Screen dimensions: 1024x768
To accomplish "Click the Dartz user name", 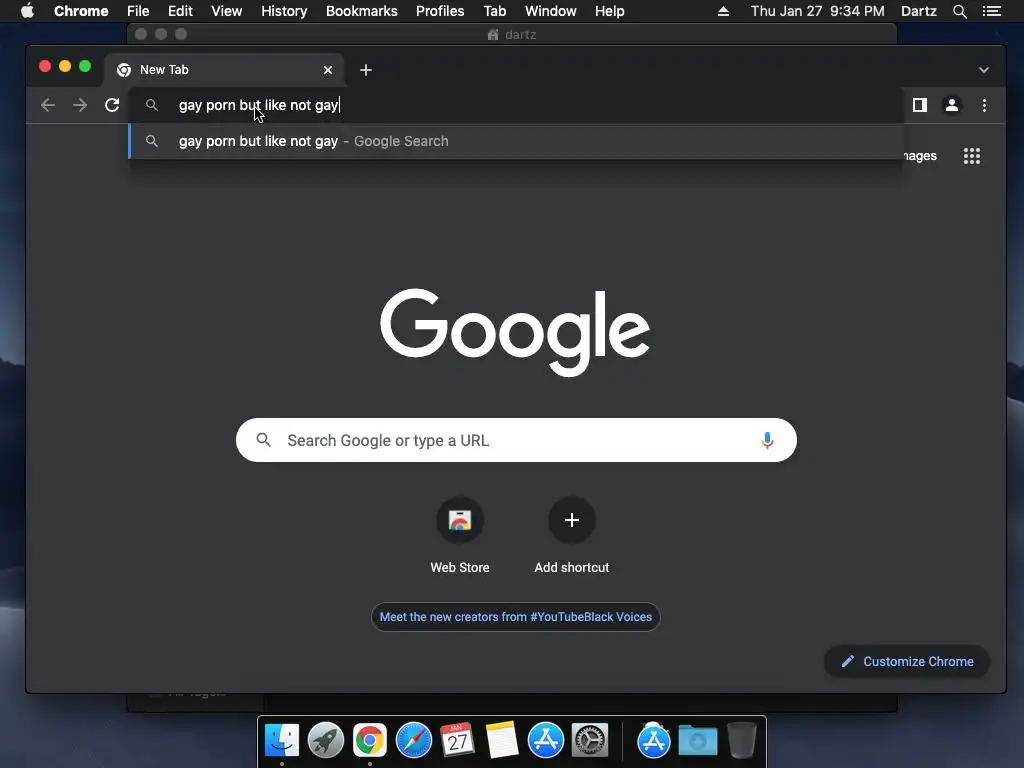I will [x=918, y=11].
